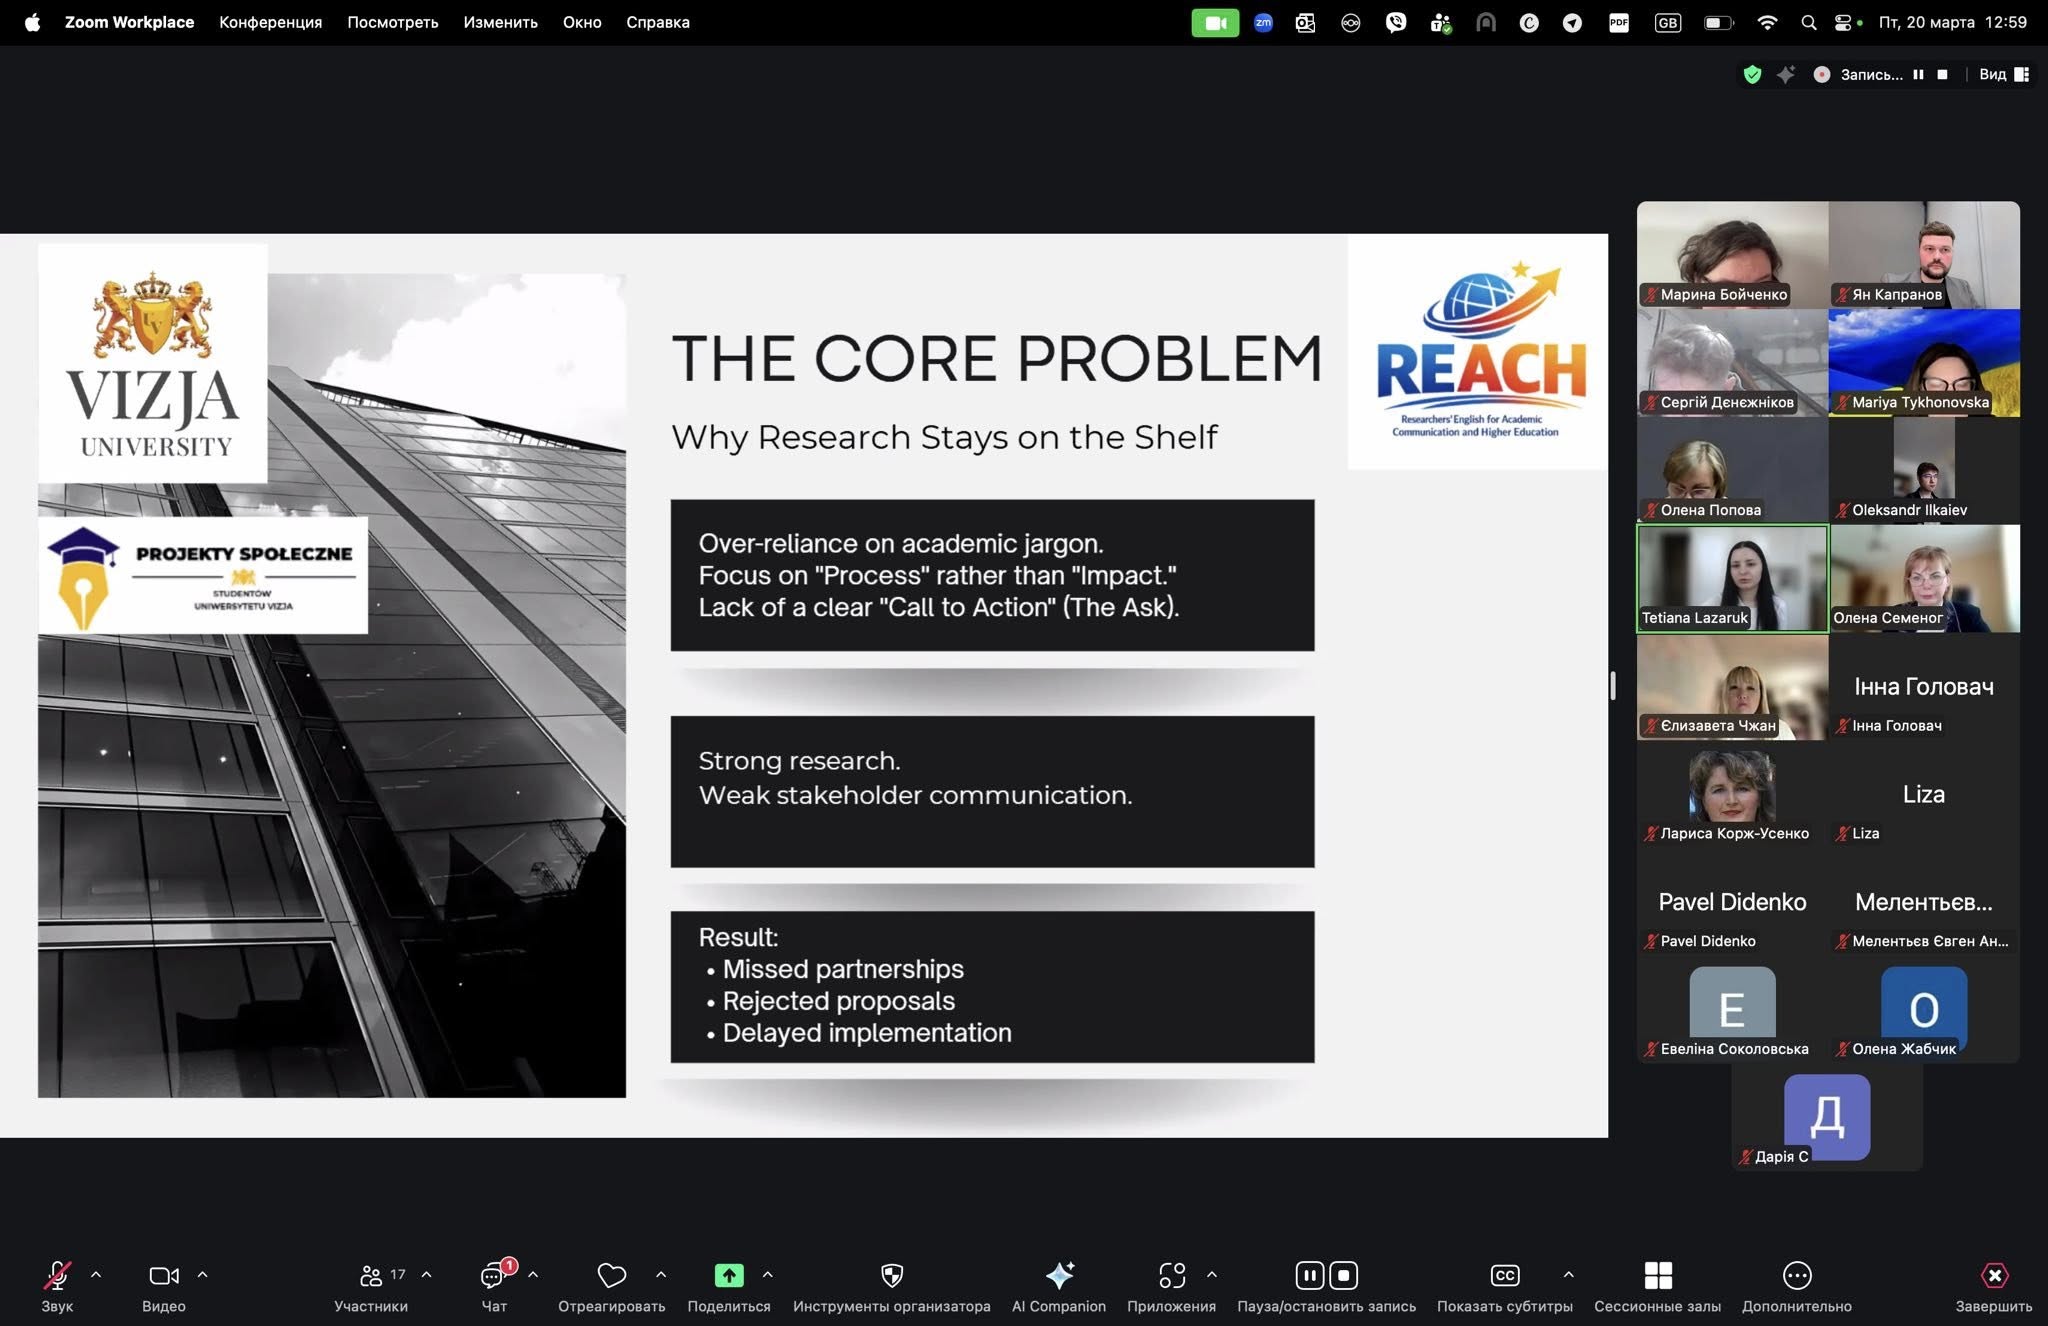Expand video options arrow next to Видео
Screen dimensions: 2048x1326
point(202,1274)
